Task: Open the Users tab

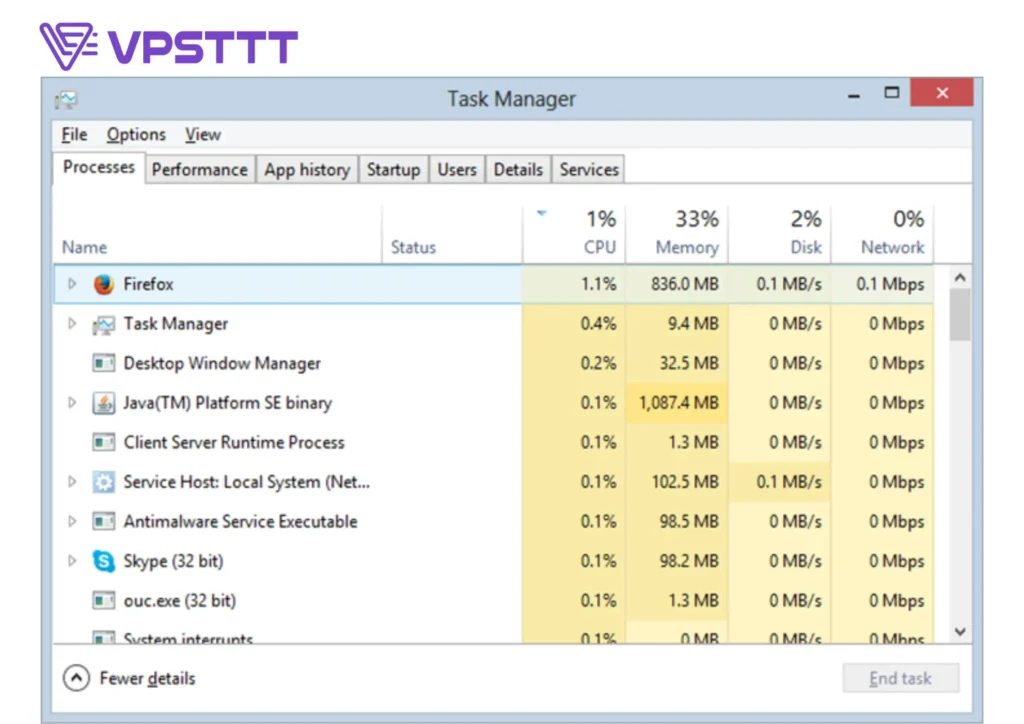Action: 456,170
